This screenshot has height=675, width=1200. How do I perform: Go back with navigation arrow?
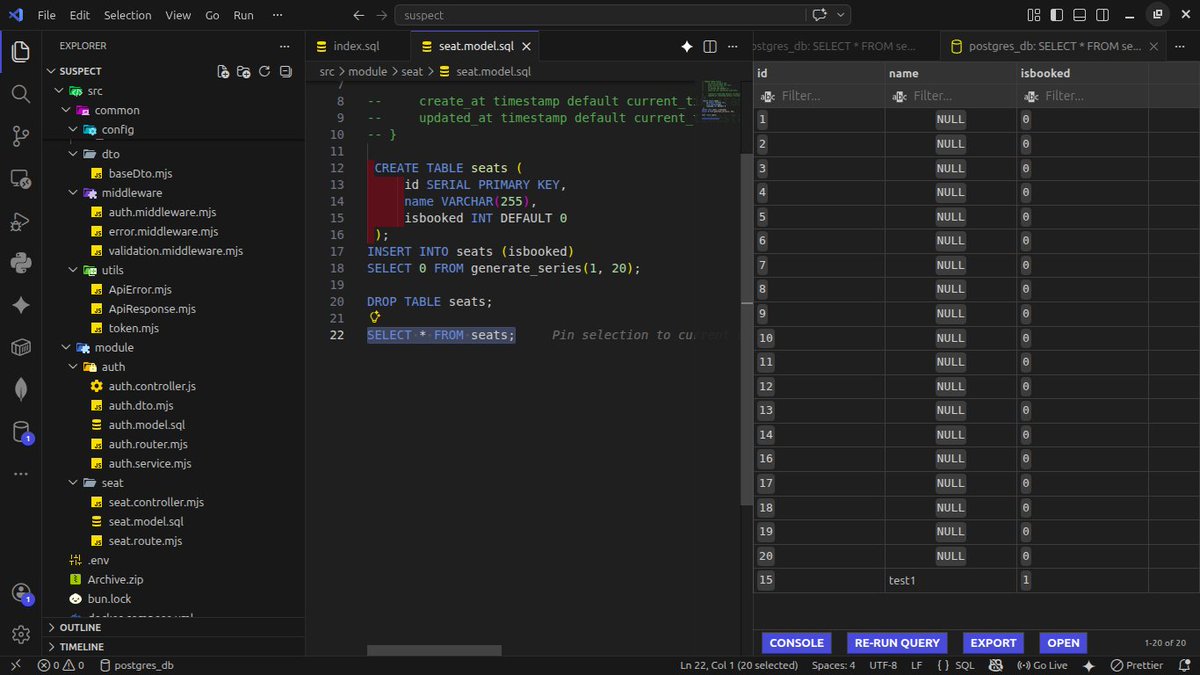pos(360,15)
